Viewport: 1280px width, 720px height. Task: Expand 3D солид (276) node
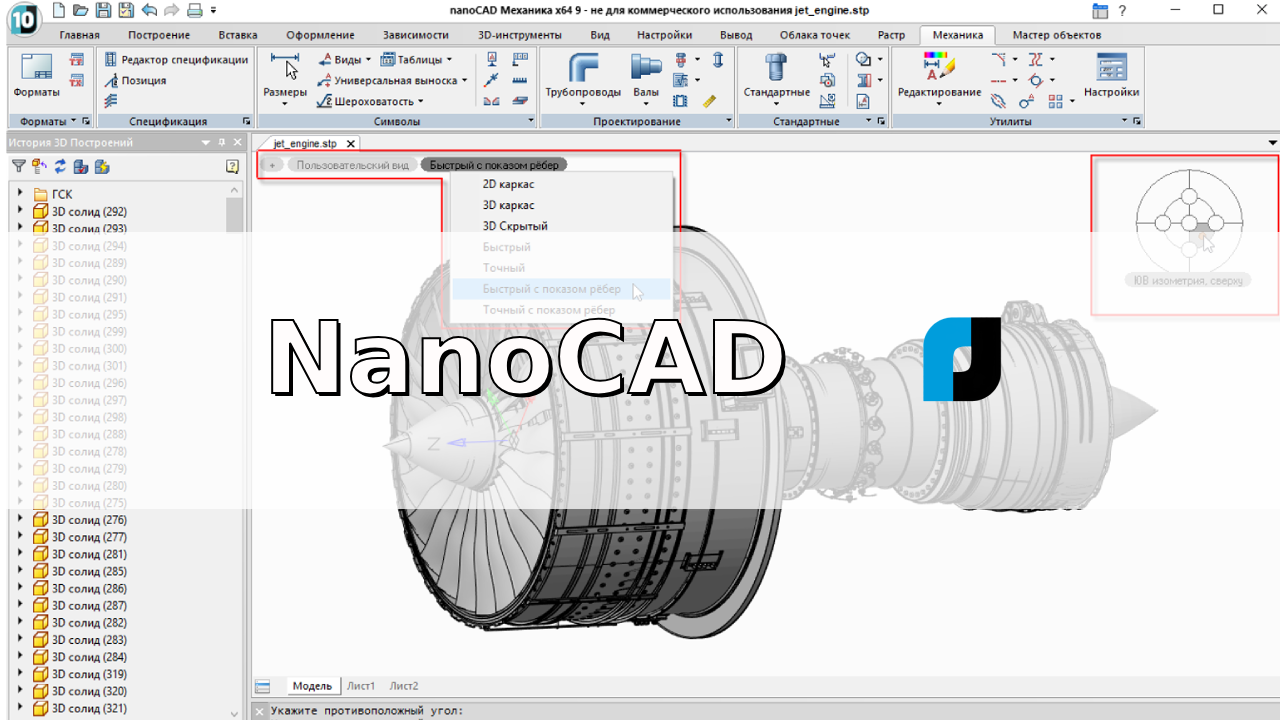point(19,520)
